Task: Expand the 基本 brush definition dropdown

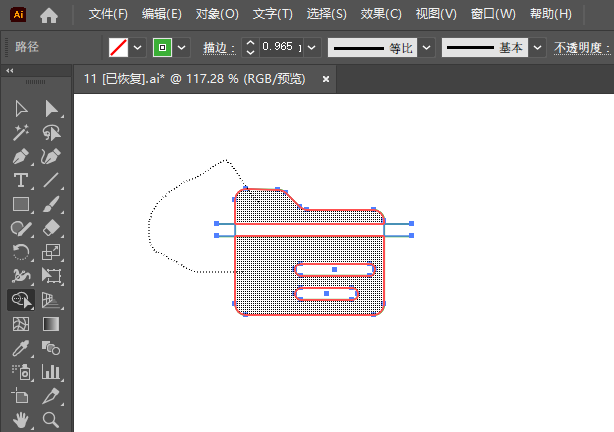Action: tap(537, 48)
